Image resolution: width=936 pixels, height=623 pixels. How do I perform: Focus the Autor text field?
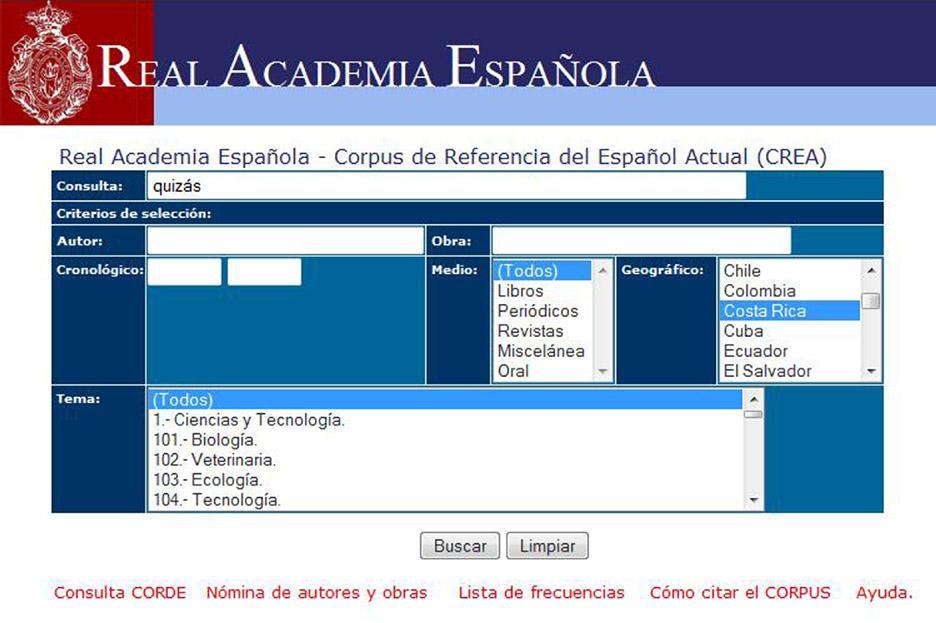tap(285, 241)
